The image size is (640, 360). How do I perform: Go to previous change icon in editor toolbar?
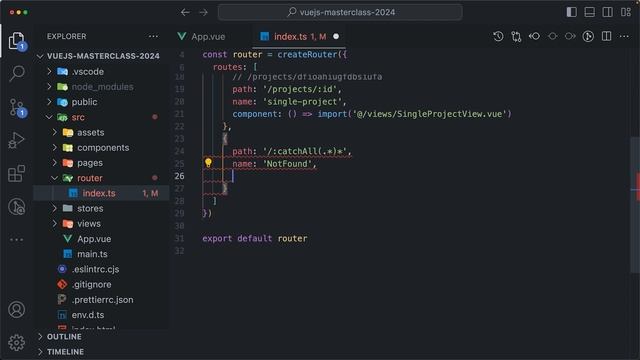point(534,36)
